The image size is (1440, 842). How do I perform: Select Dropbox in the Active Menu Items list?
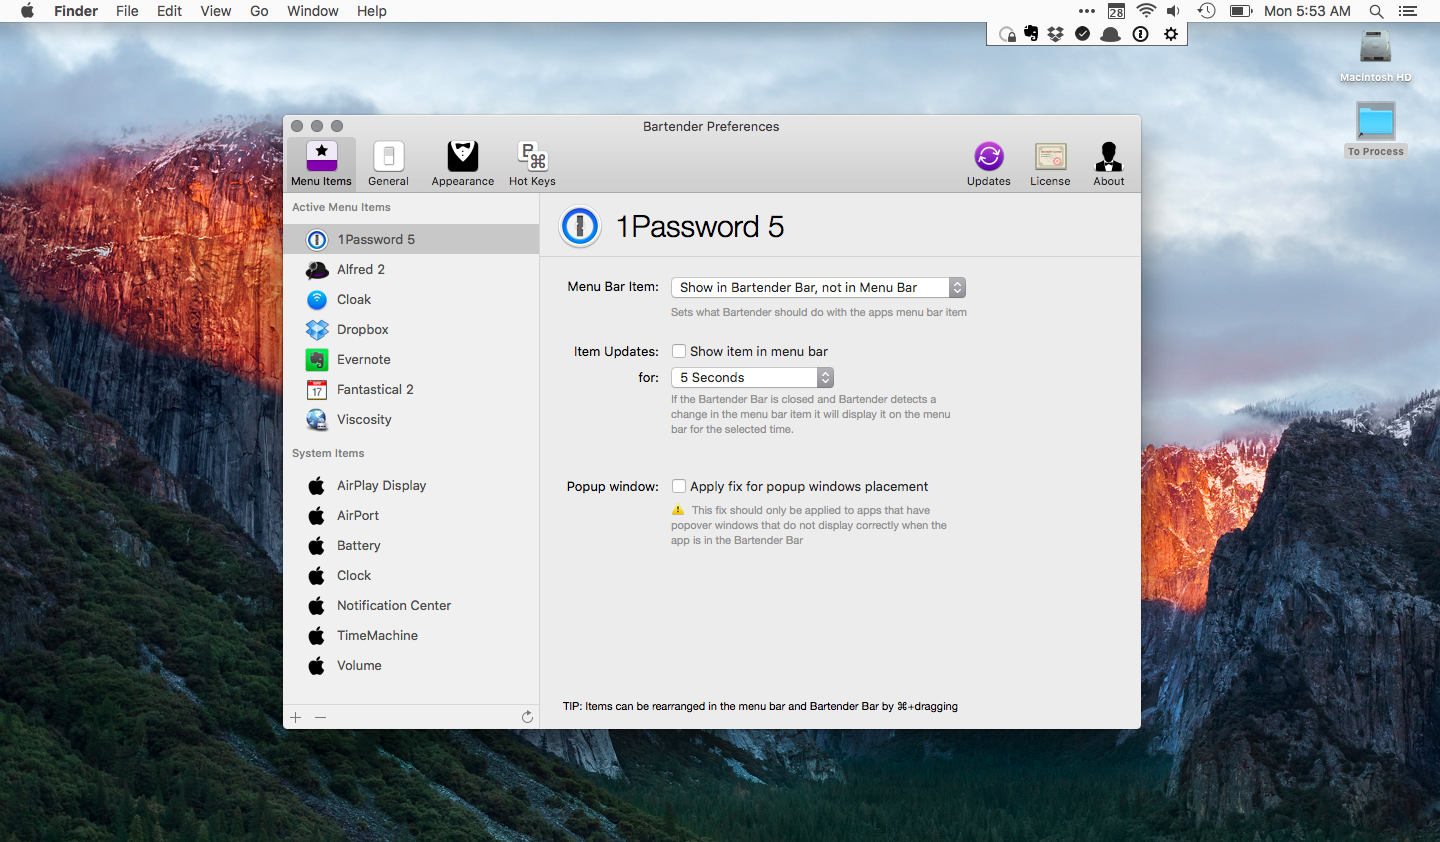click(x=411, y=329)
